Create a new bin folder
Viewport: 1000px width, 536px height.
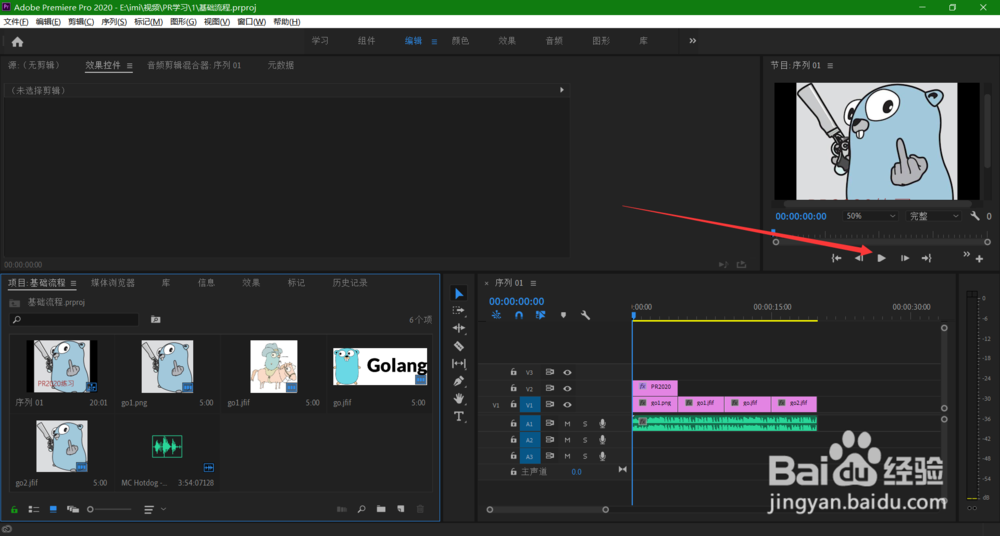click(x=381, y=509)
